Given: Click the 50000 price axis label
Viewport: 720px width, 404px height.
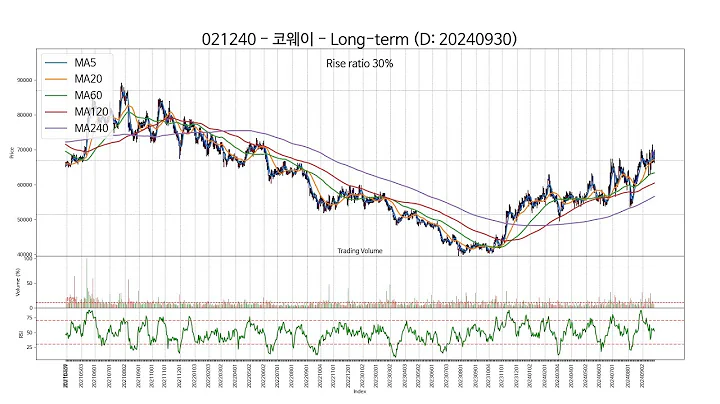Looking at the screenshot, I should coord(25,220).
